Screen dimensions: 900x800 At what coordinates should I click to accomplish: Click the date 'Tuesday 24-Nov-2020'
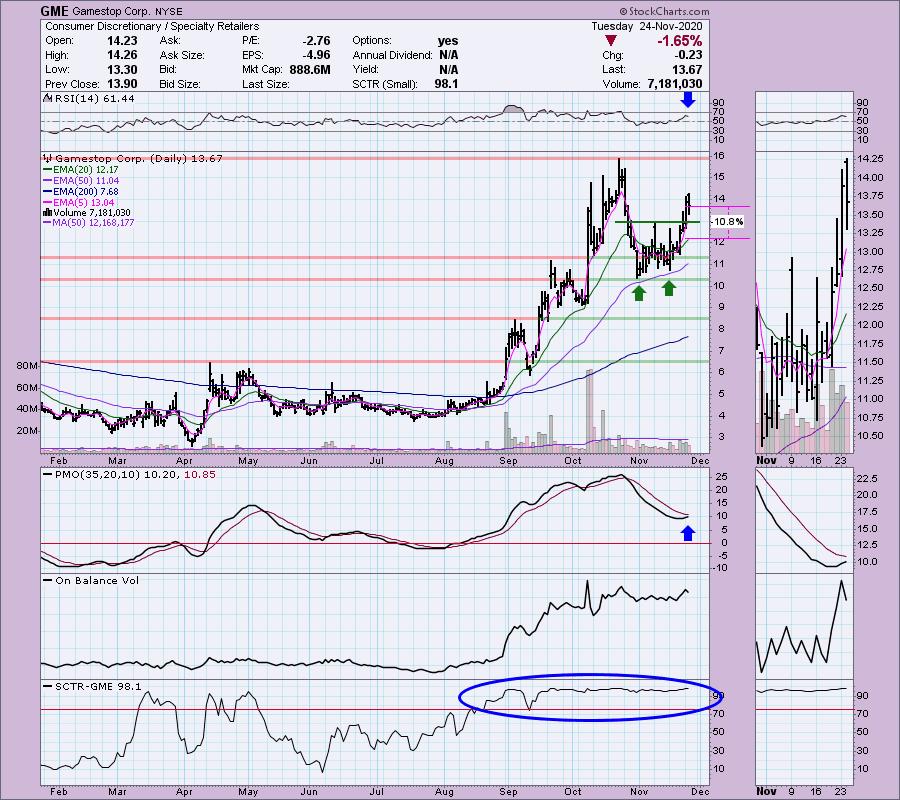pos(647,26)
